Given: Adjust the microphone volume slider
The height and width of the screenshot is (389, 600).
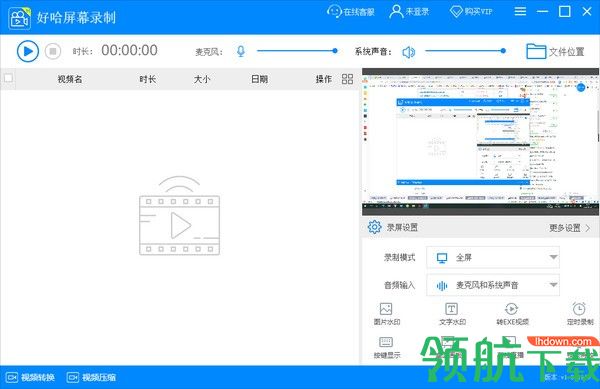Looking at the screenshot, I should (297, 50).
